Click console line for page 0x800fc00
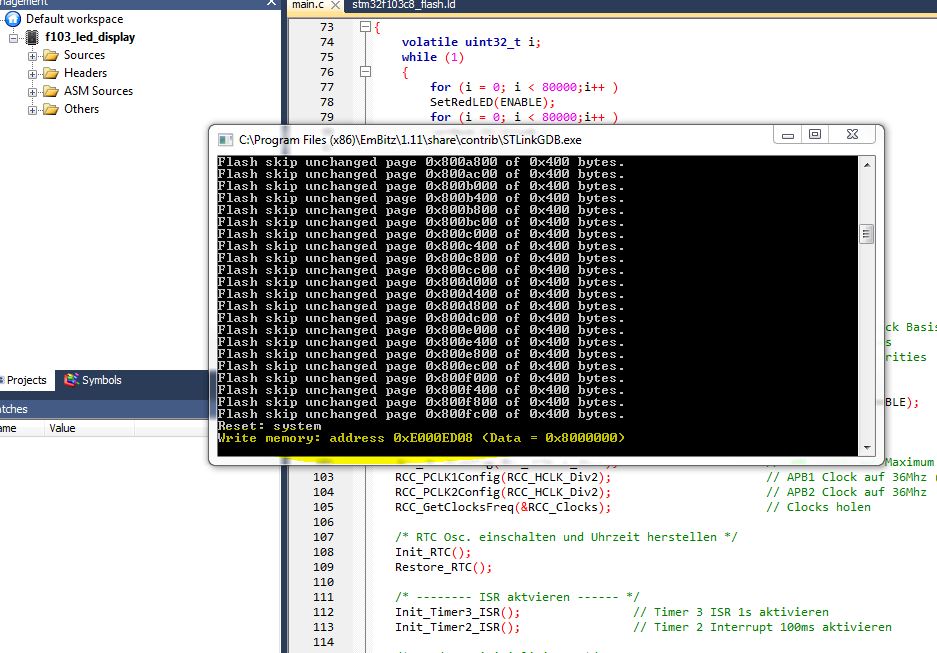The width and height of the screenshot is (937, 653). pos(421,414)
